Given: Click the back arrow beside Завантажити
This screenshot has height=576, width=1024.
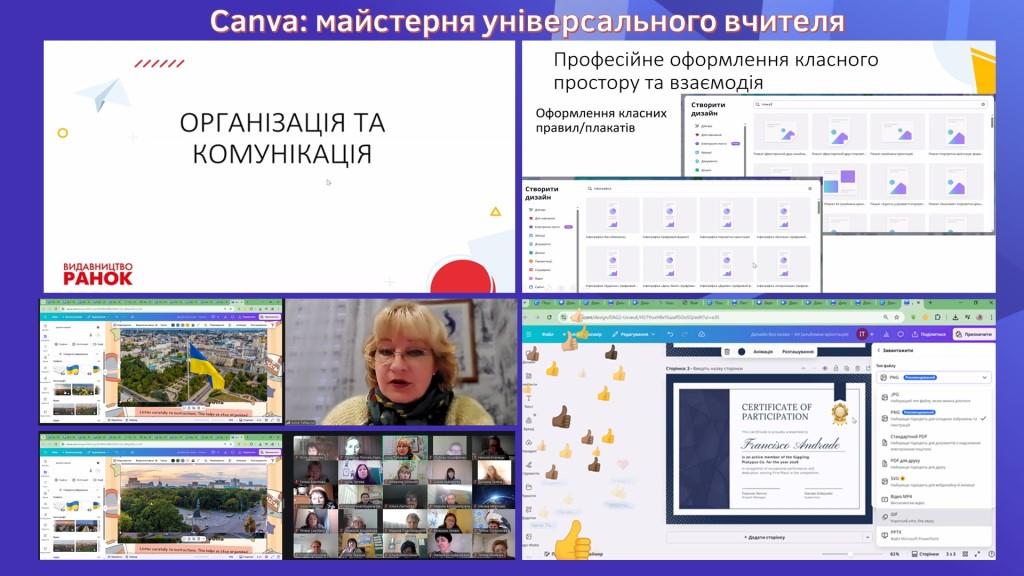Looking at the screenshot, I should pyautogui.click(x=878, y=351).
